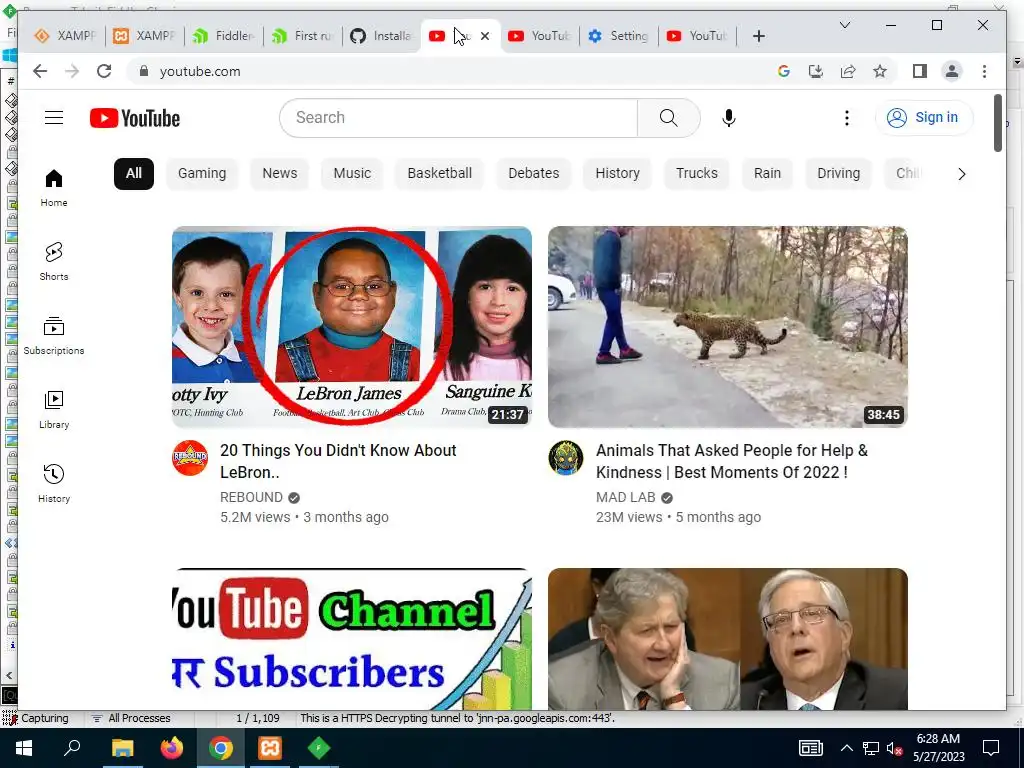Open Shorts in sidebar
1024x768 pixels.
point(54,262)
